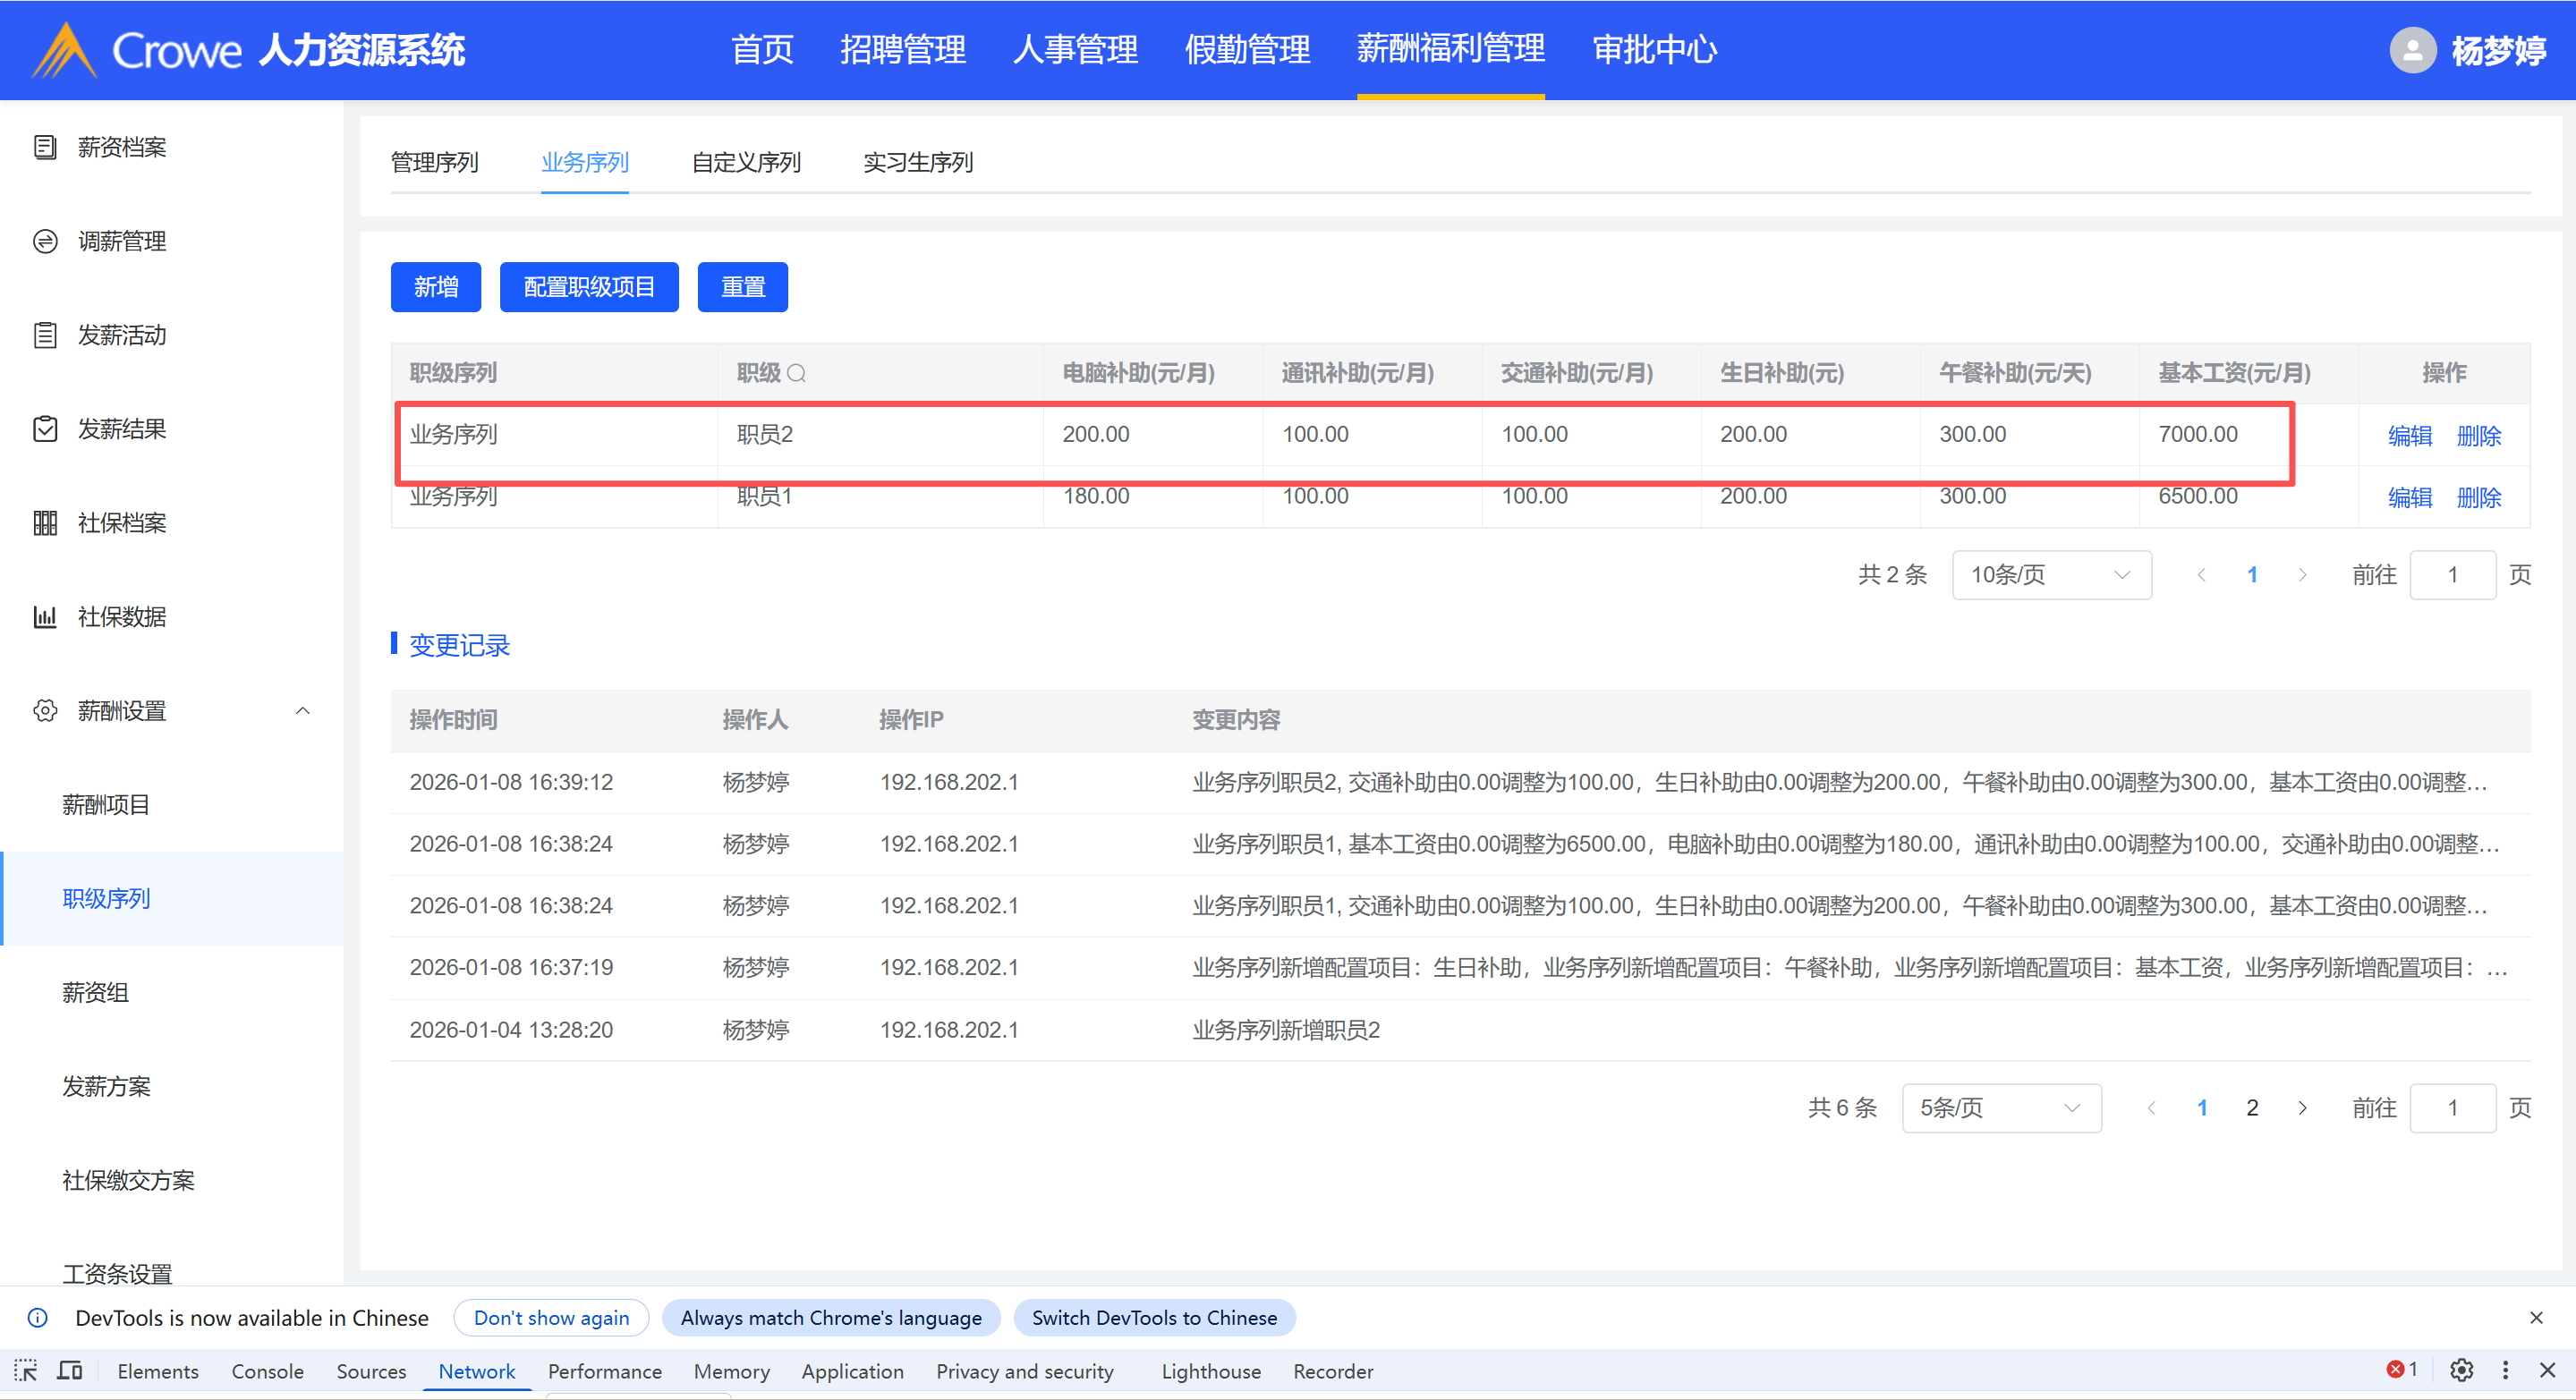This screenshot has height=1400, width=2576.
Task: Open 审批中心 in top navigation
Action: tap(1654, 50)
